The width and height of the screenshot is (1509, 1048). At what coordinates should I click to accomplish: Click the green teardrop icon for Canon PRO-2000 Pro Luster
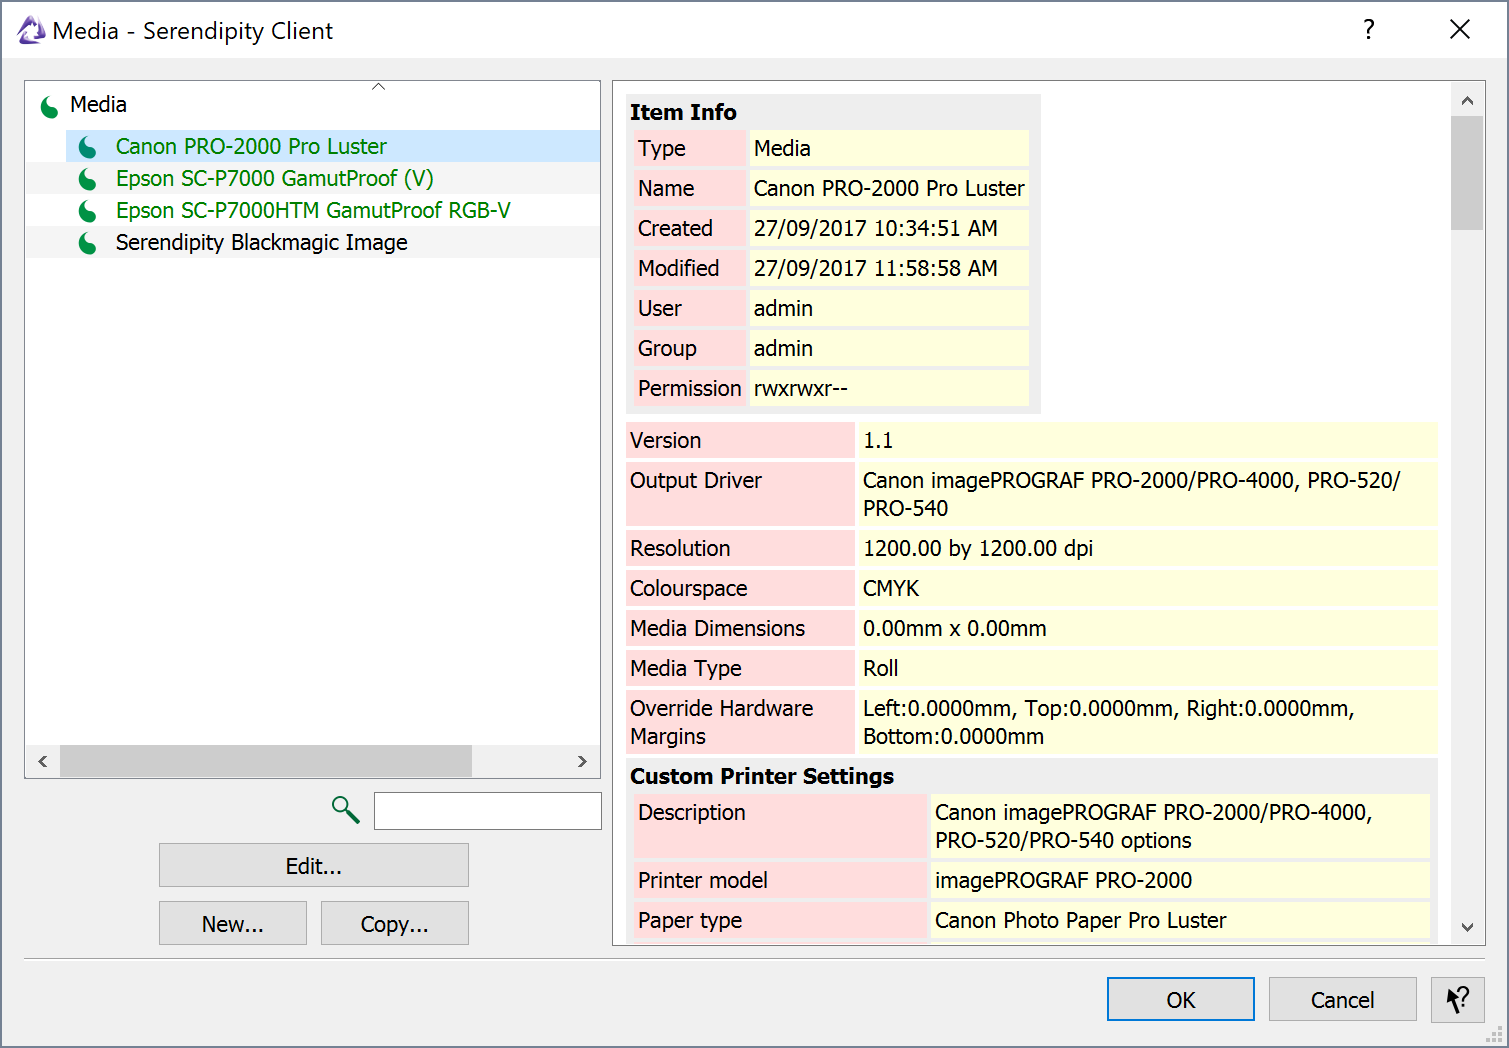(87, 146)
